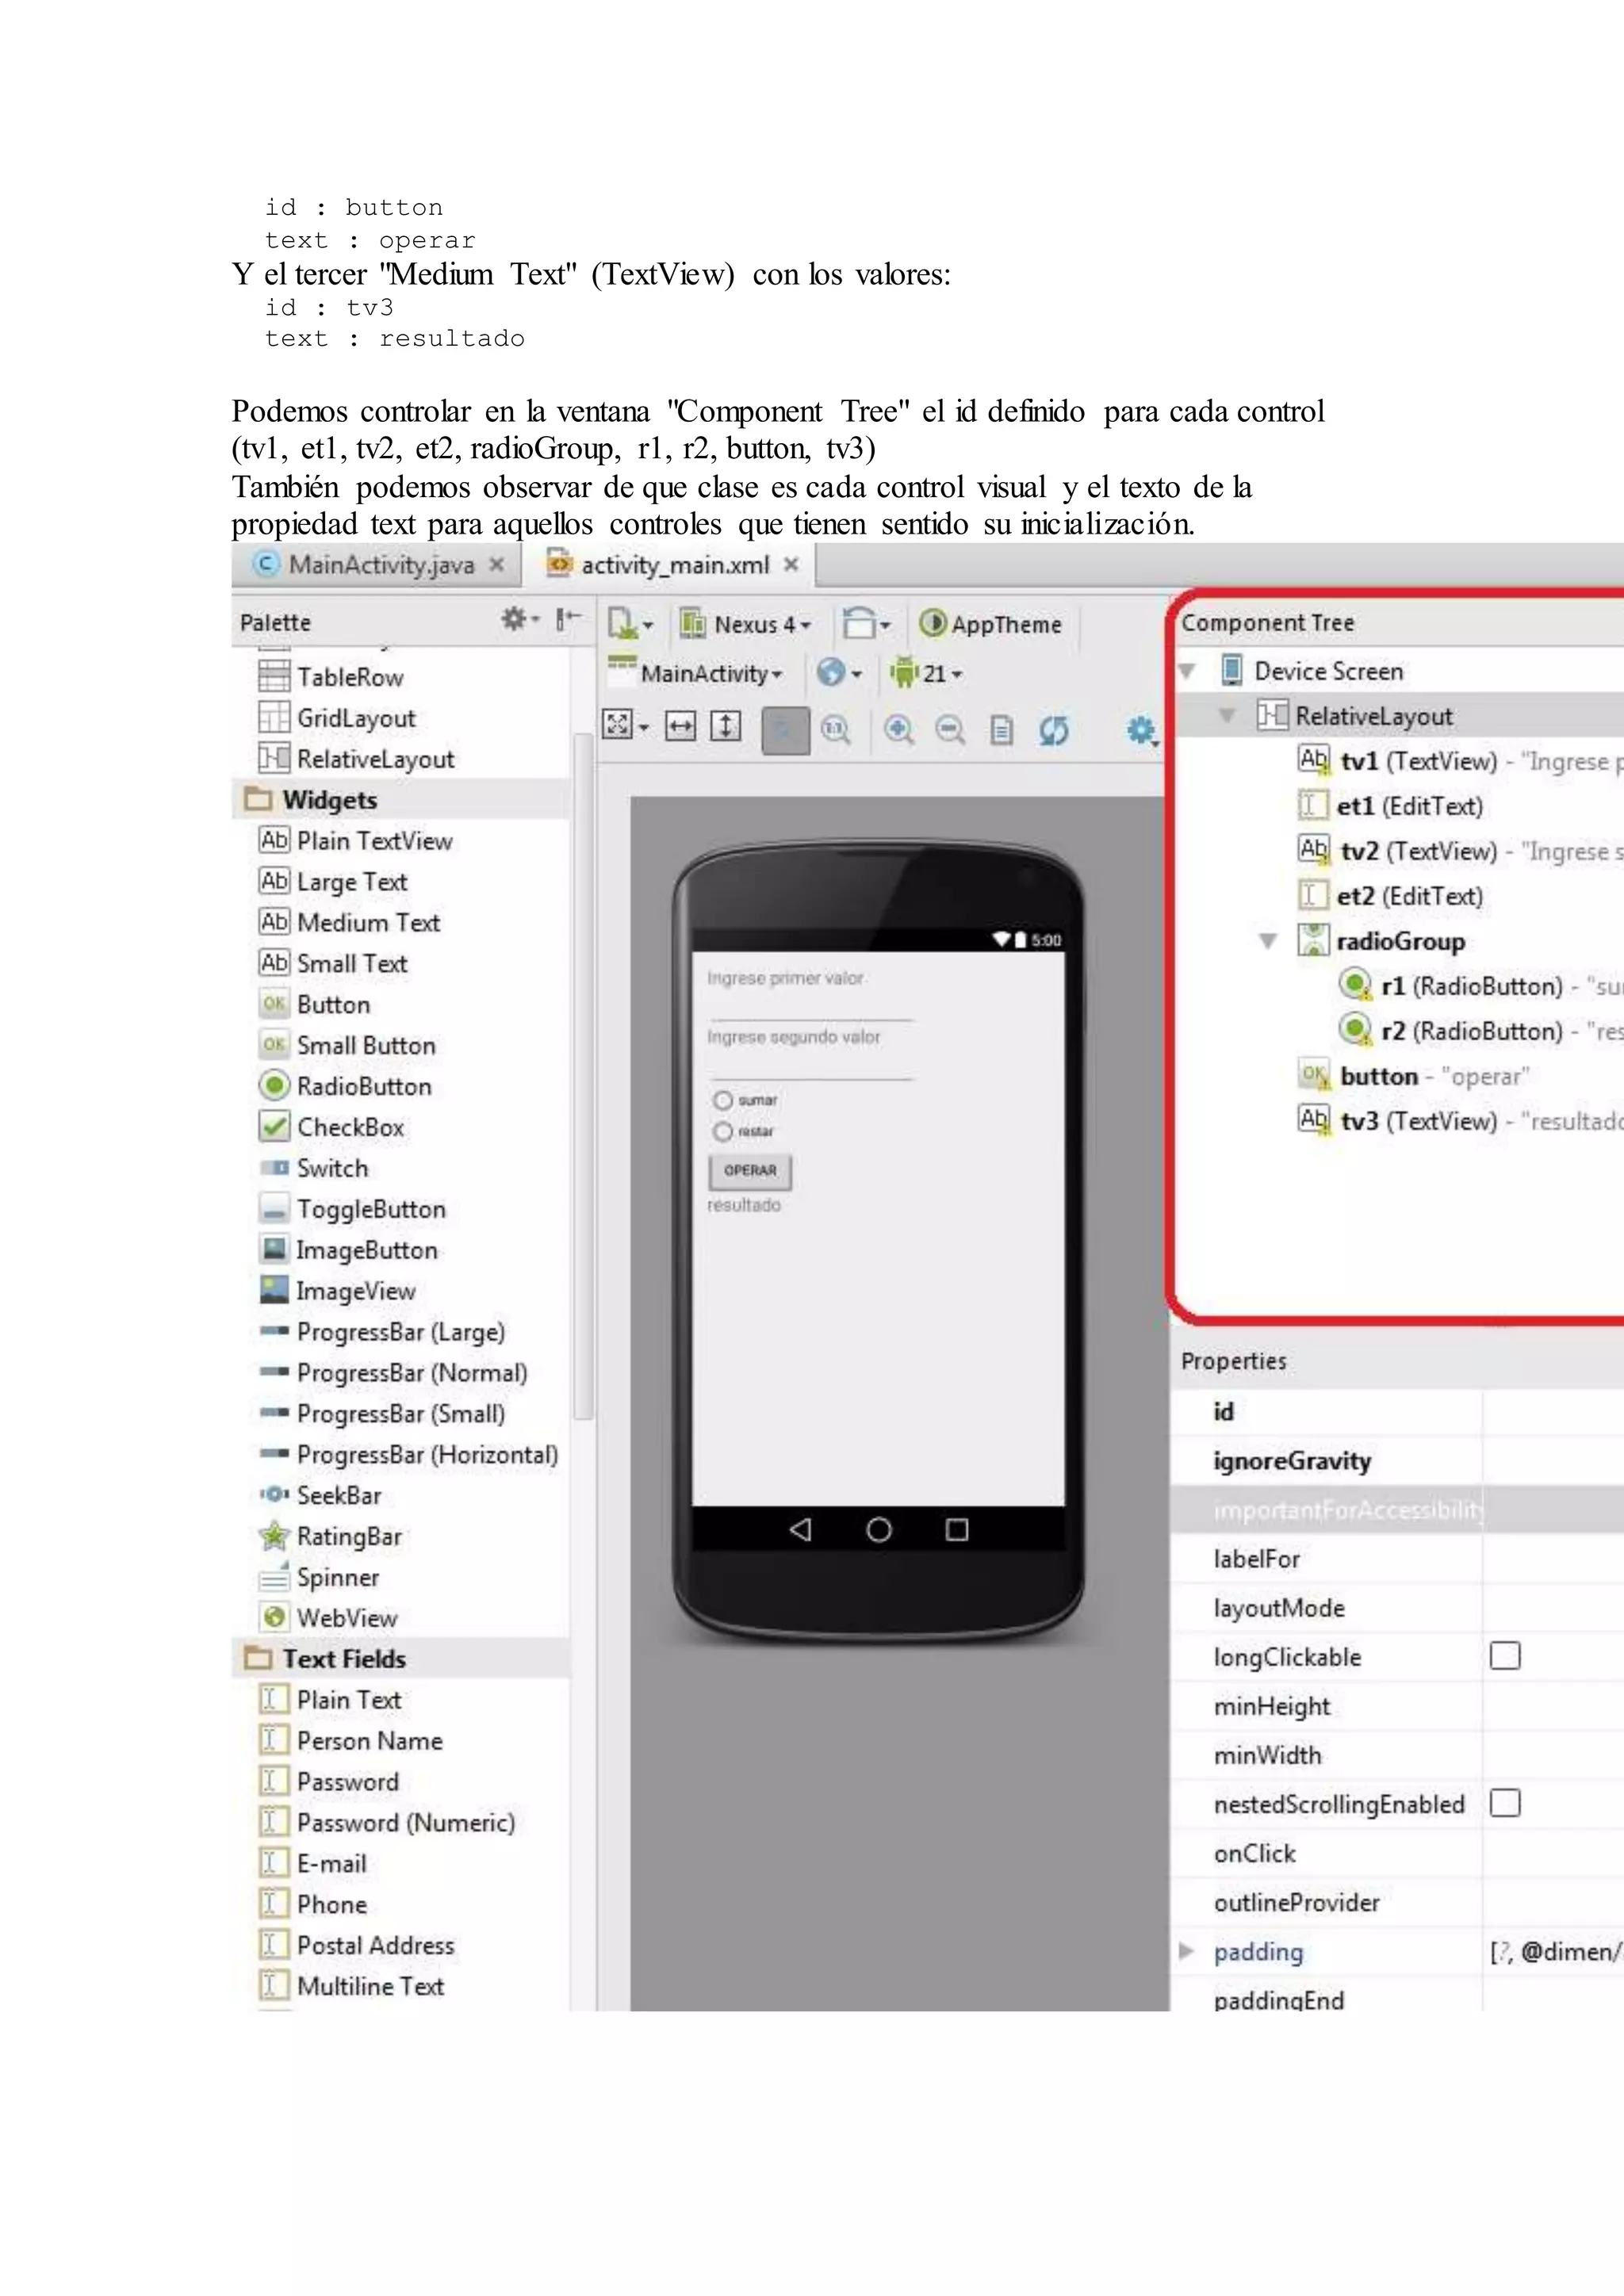1624x2296 pixels.
Task: Open the API level 21 dropdown
Action: (926, 673)
